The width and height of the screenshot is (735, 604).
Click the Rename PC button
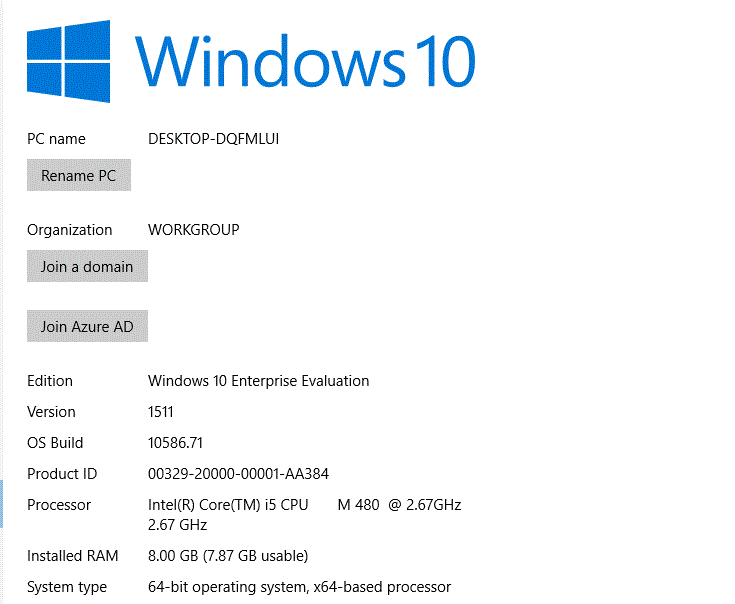tap(79, 175)
